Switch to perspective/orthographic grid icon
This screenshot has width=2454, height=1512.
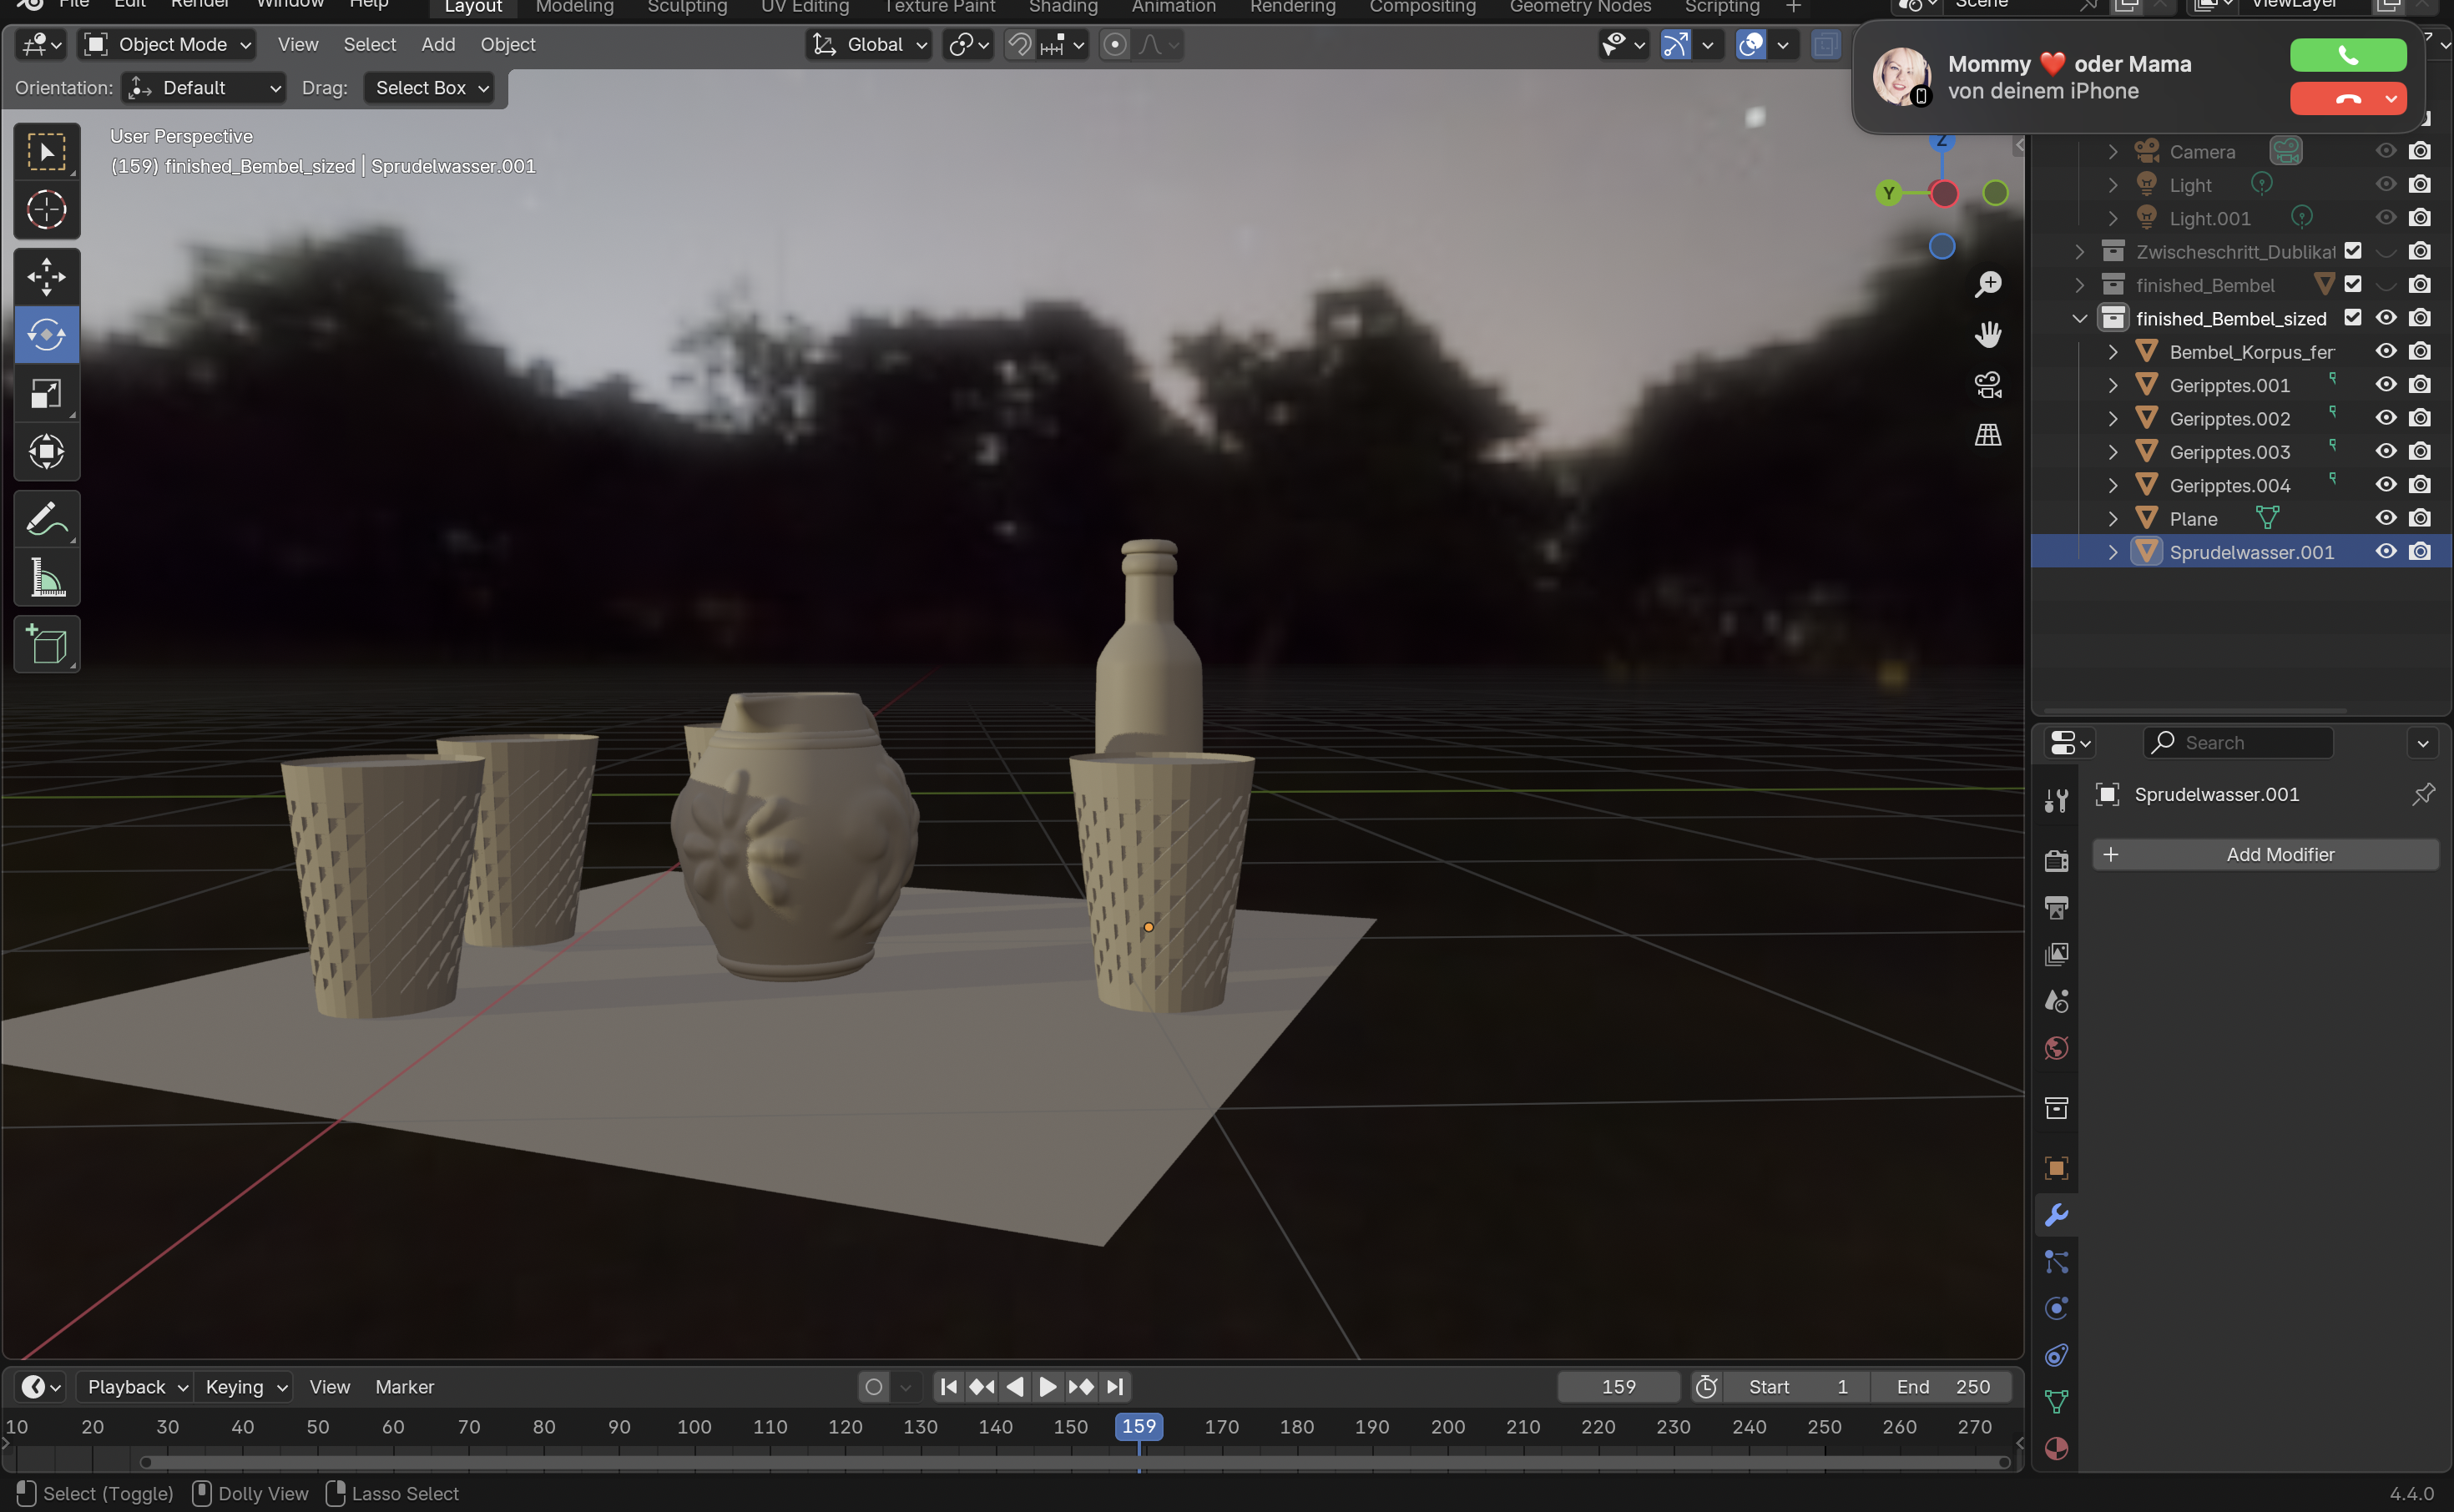click(x=1988, y=435)
